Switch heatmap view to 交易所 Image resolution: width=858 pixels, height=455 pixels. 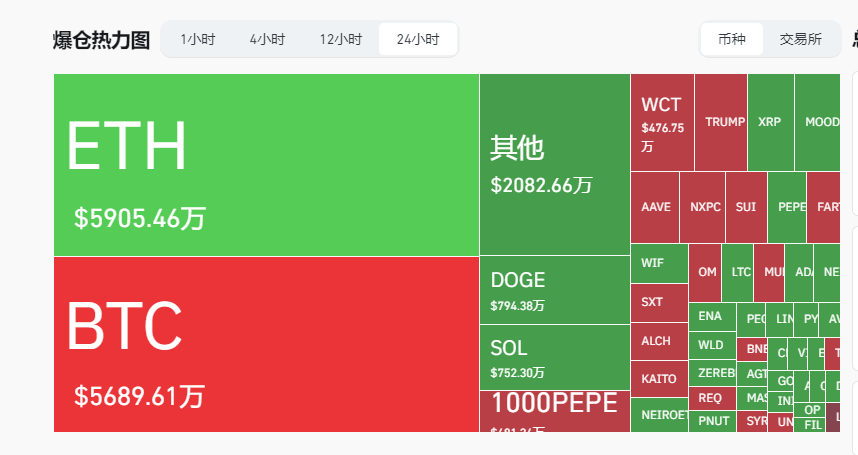(800, 39)
